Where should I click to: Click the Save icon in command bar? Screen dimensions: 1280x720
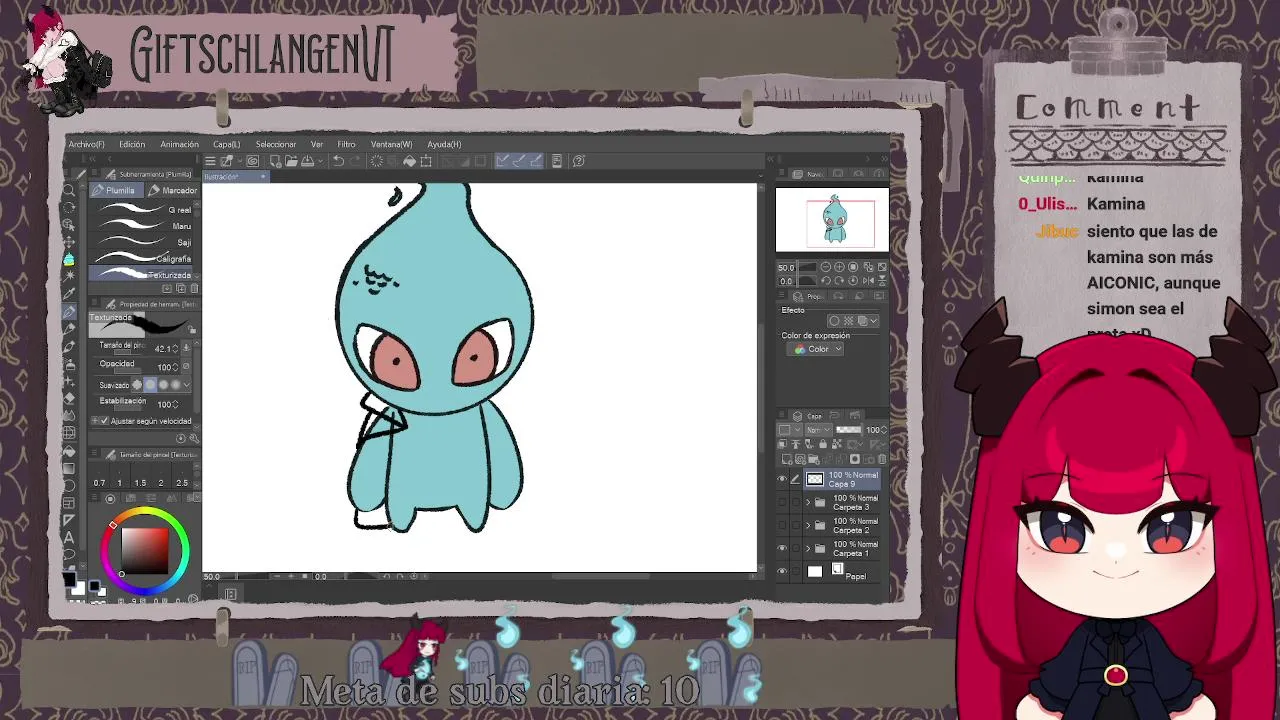coord(307,161)
